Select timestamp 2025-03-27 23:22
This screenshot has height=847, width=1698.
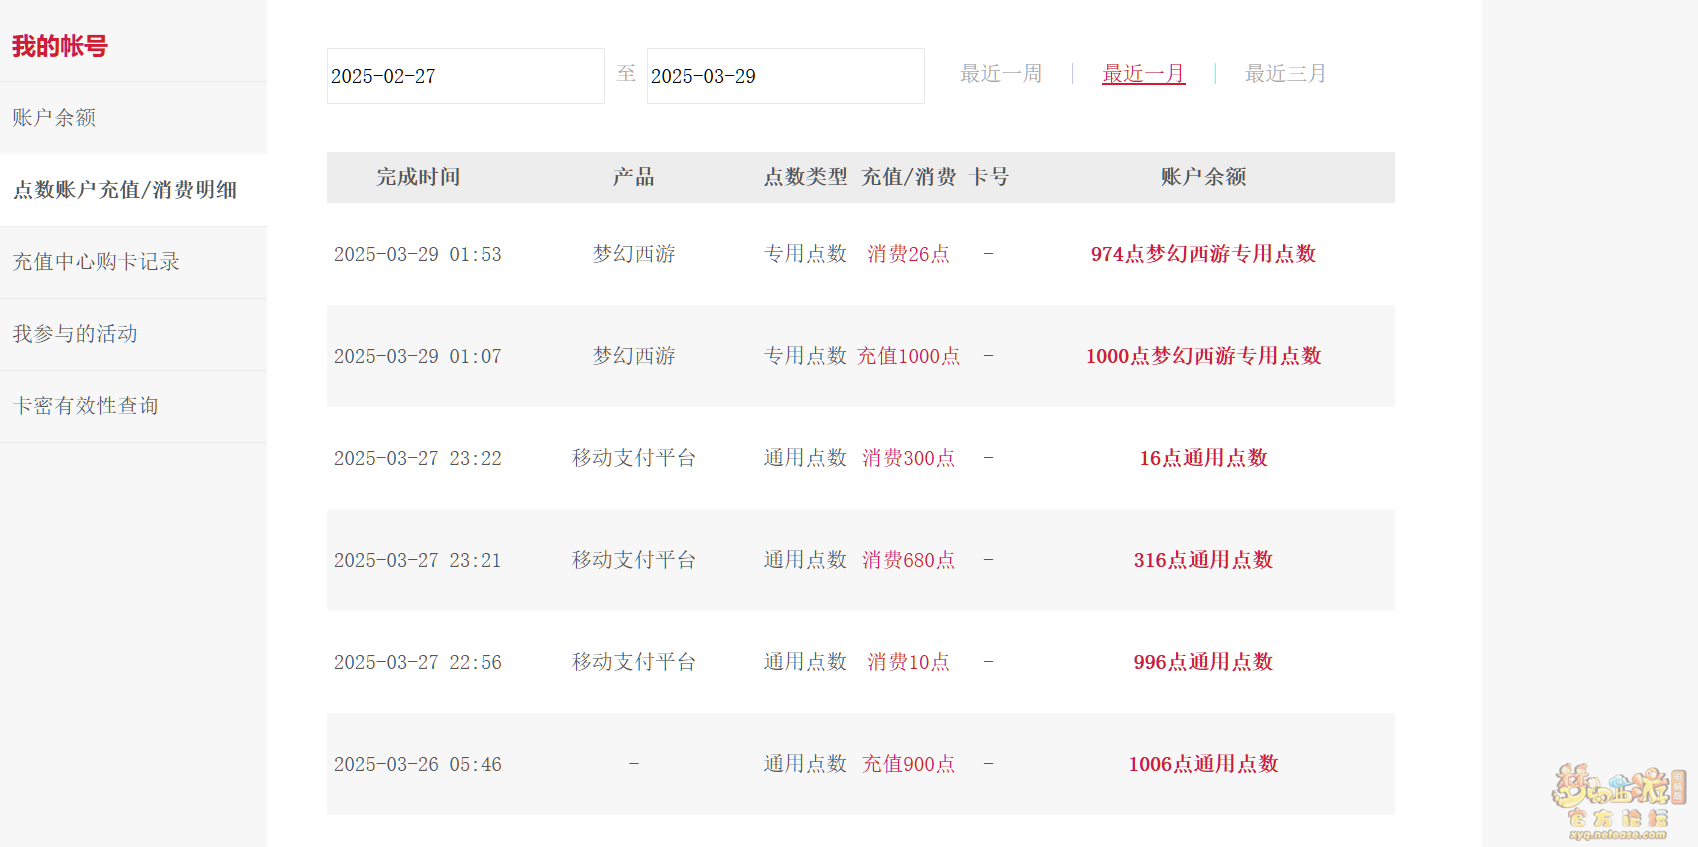[418, 458]
